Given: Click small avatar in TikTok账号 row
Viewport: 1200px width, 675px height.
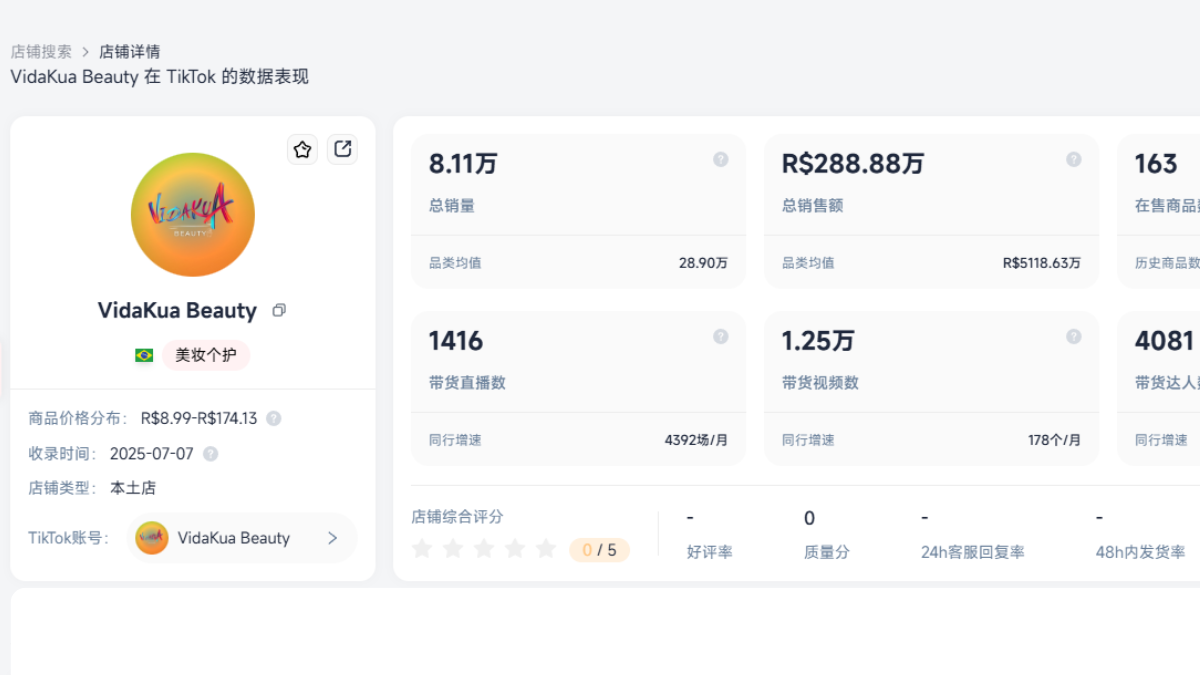Looking at the screenshot, I should [x=152, y=538].
